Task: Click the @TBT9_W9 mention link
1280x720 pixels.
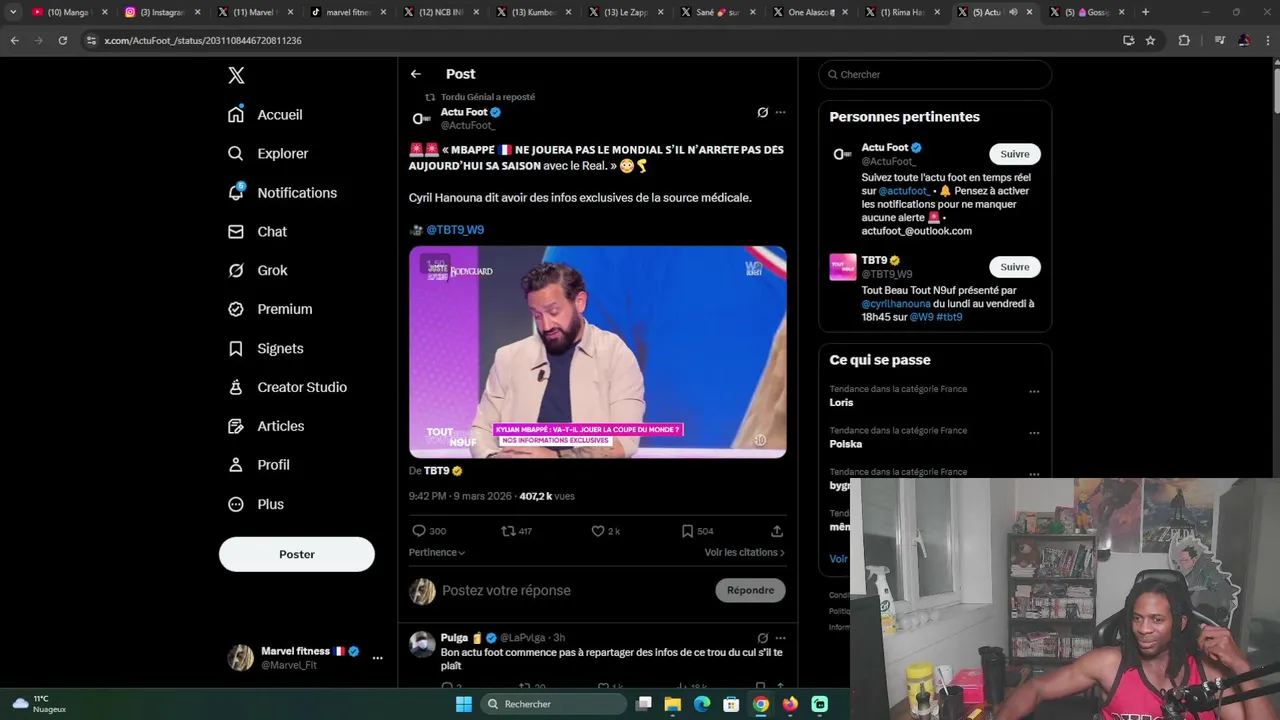Action: click(x=455, y=230)
